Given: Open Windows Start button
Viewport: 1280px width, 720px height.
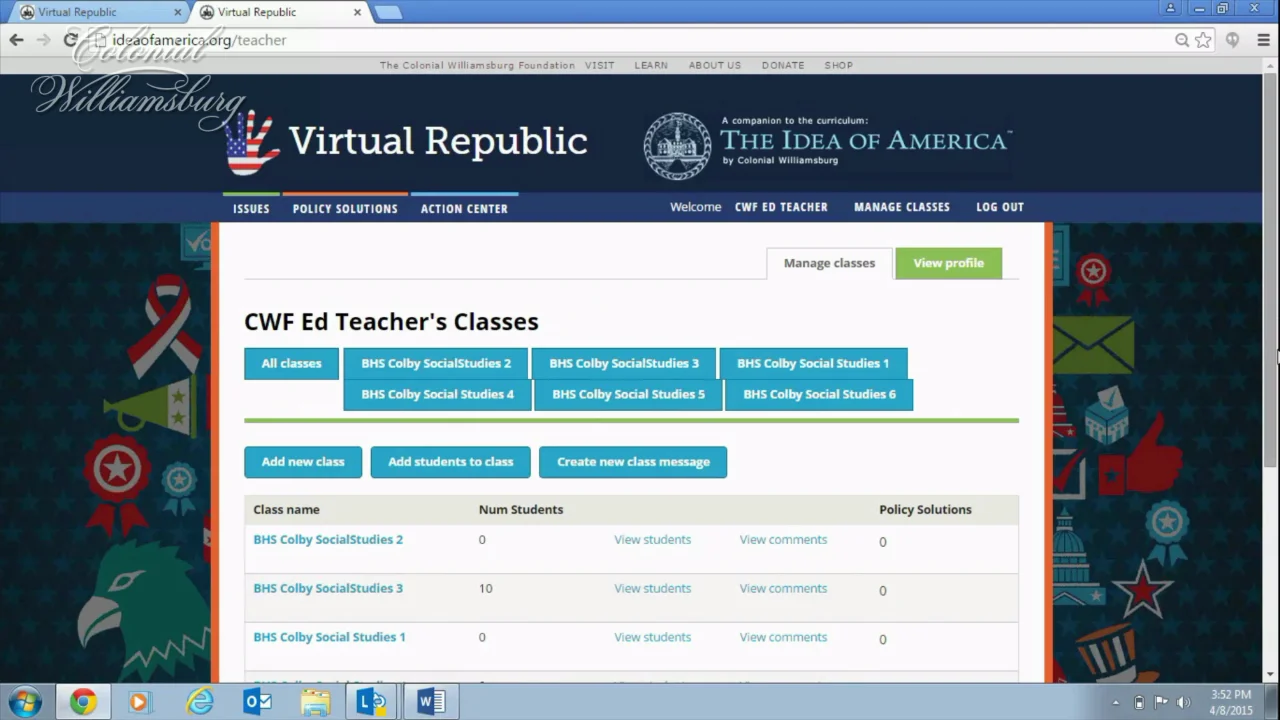Looking at the screenshot, I should [x=24, y=701].
